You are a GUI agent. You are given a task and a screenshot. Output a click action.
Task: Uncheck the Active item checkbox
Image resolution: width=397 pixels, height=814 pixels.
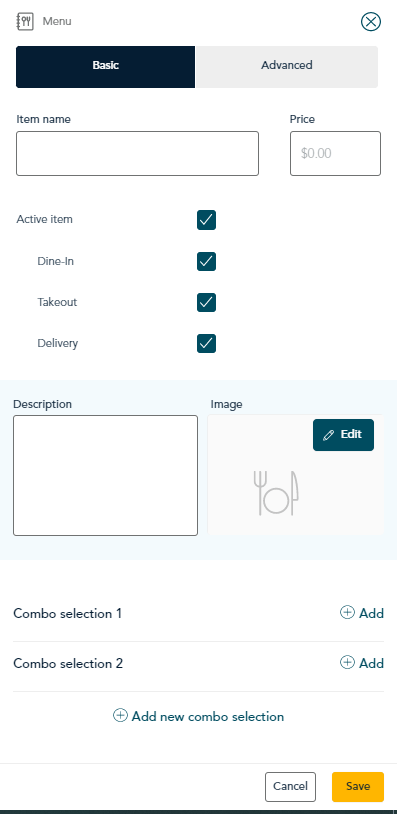pyautogui.click(x=206, y=220)
